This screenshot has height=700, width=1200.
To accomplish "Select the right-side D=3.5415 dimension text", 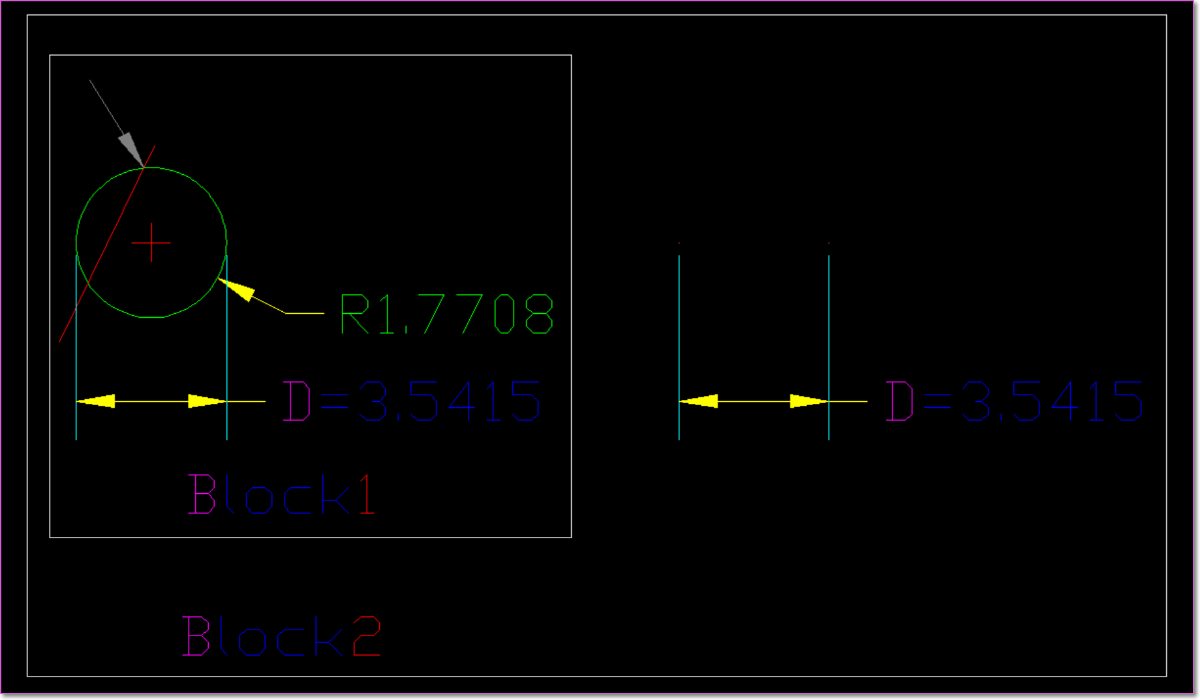I will point(1014,402).
